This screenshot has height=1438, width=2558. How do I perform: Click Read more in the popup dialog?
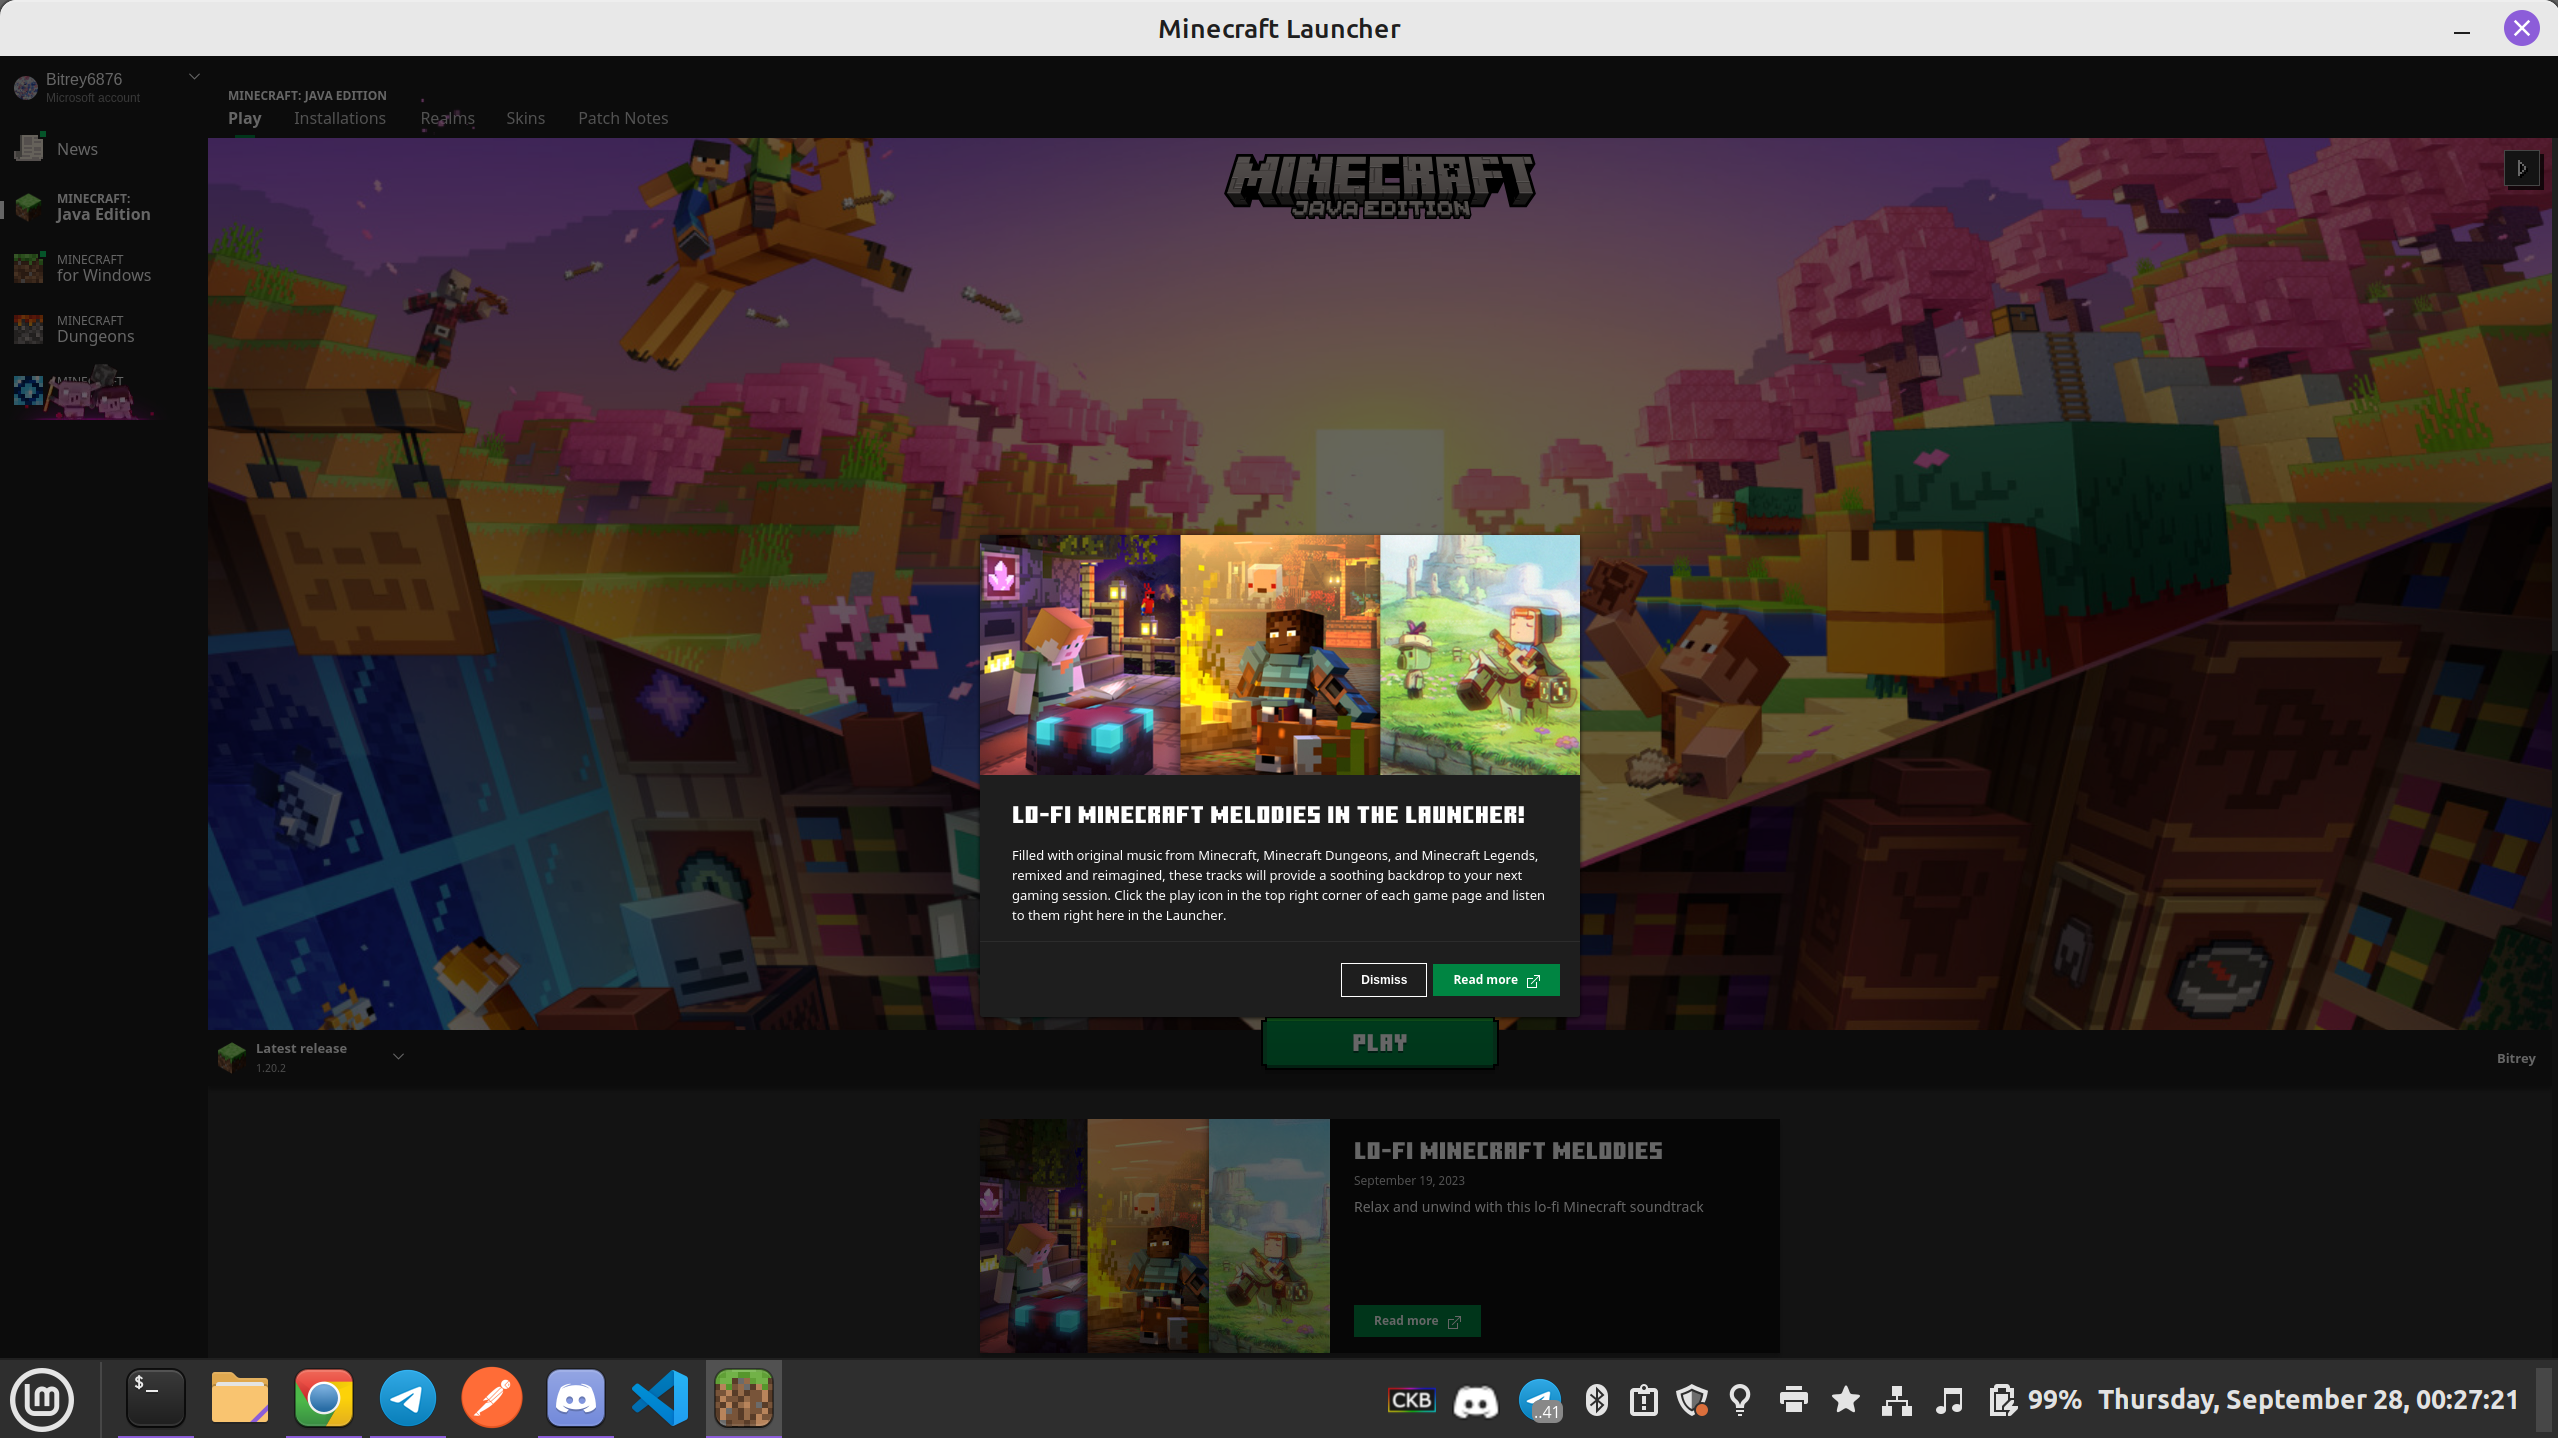click(x=1495, y=980)
